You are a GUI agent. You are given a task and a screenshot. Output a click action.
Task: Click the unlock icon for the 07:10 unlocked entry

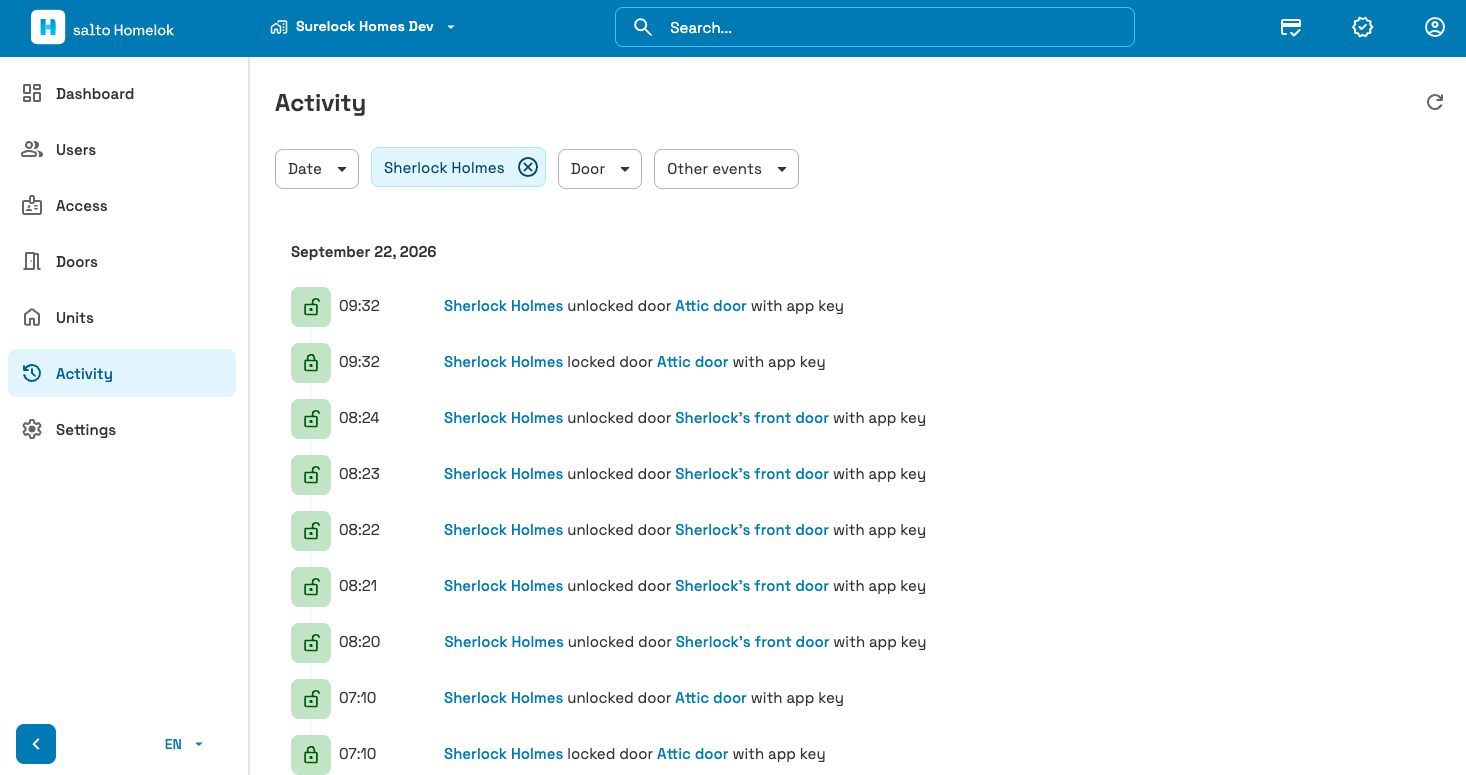click(311, 698)
